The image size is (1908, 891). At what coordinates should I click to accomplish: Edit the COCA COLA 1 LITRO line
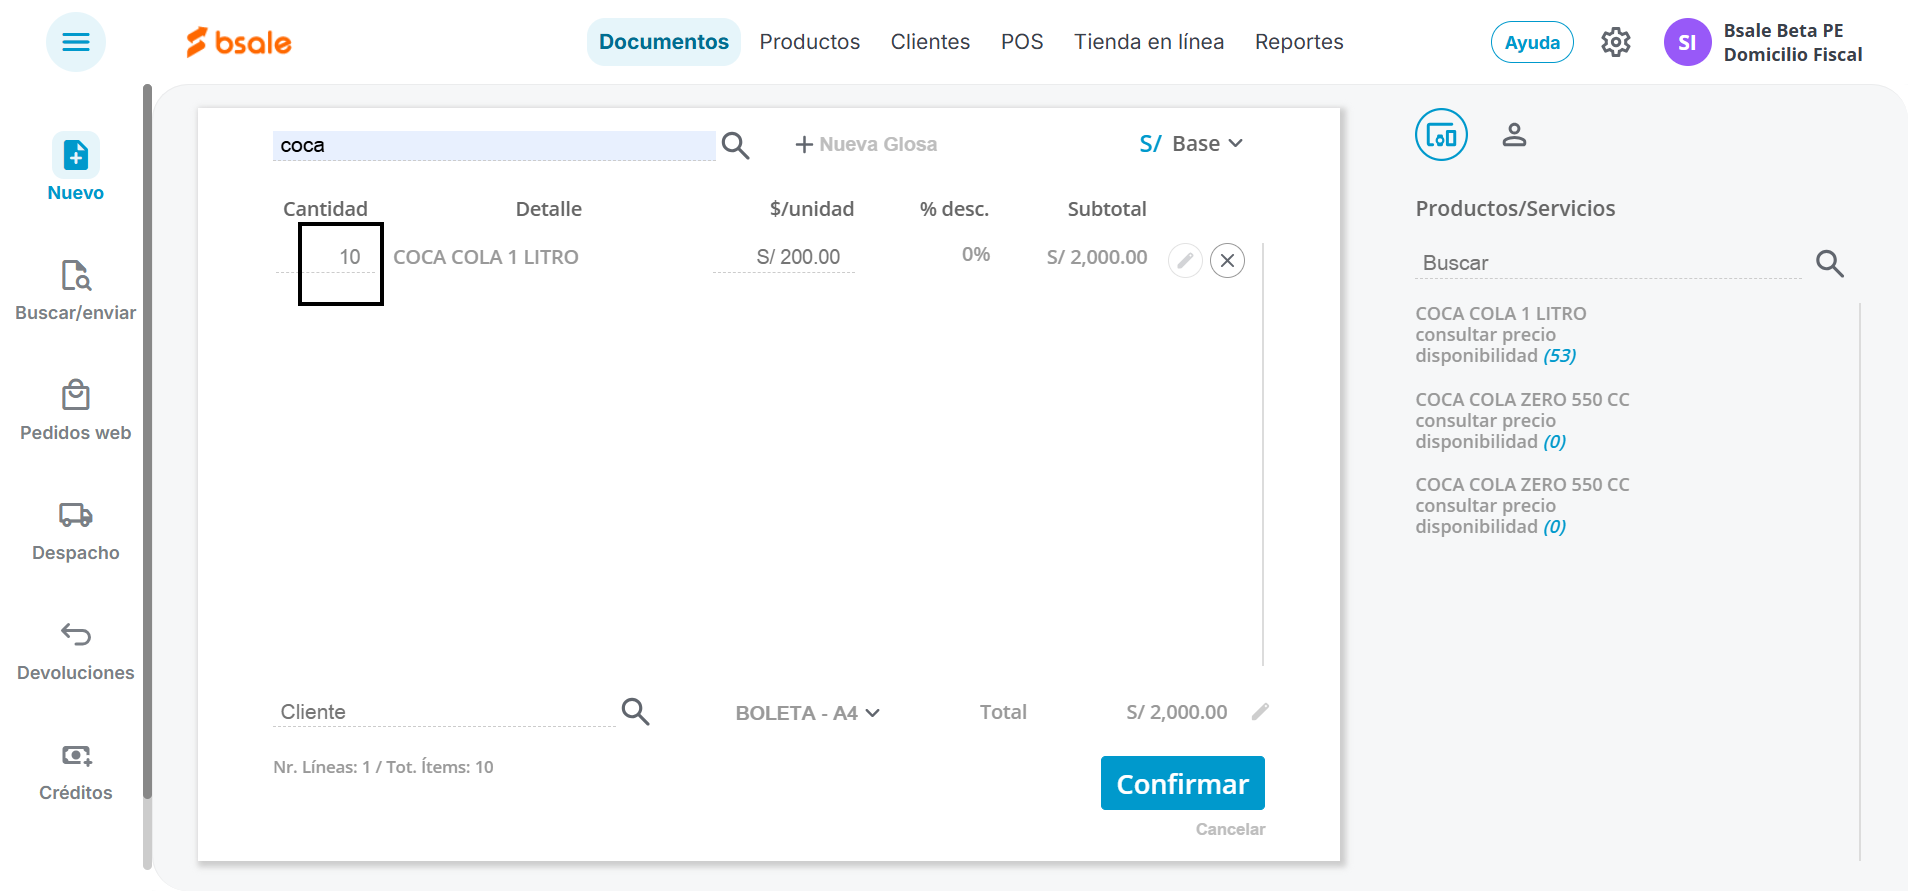coord(1185,261)
